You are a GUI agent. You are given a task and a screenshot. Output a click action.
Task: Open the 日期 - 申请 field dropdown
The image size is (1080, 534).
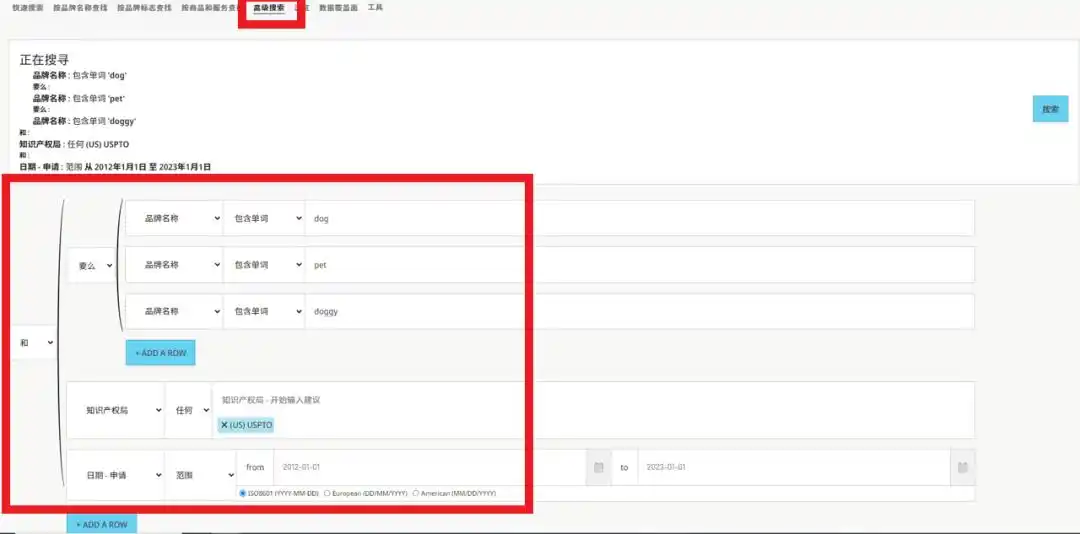116,475
